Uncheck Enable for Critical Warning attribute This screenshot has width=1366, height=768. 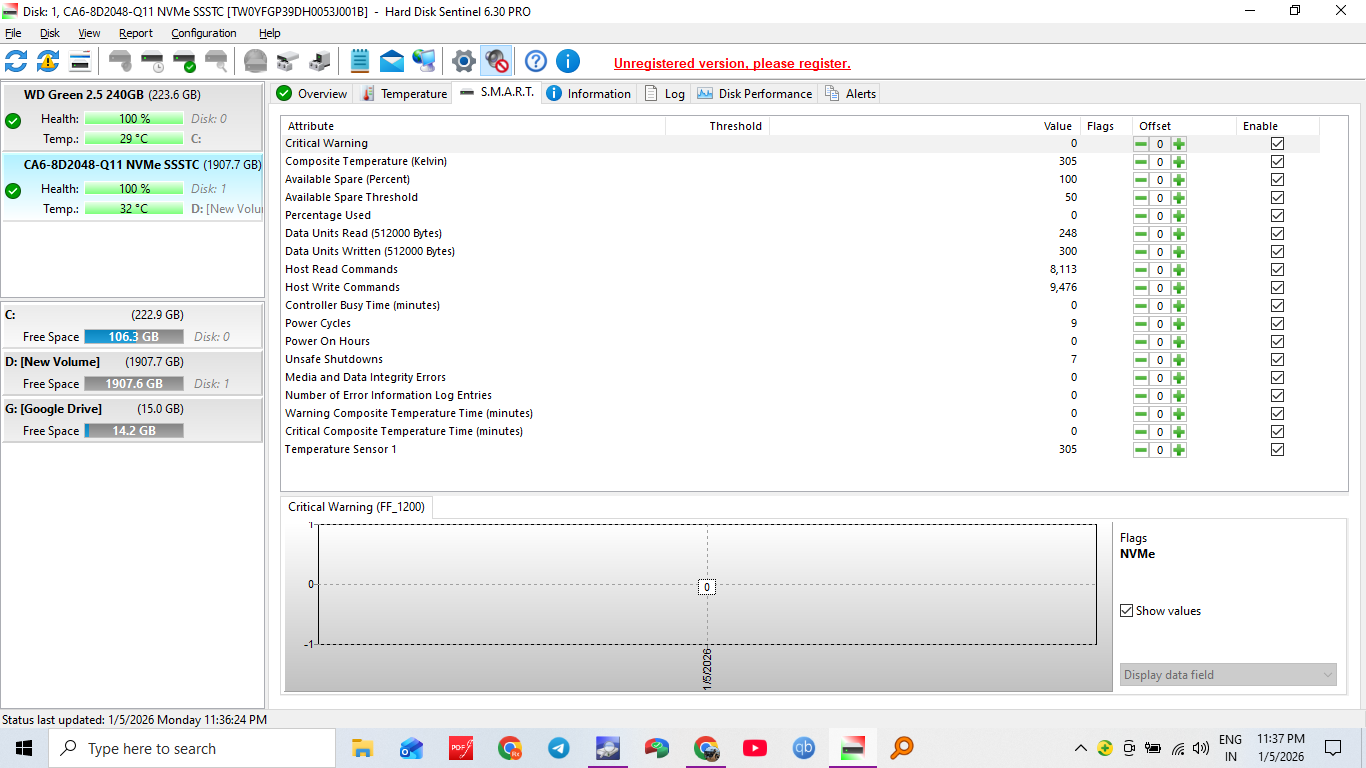(x=1277, y=144)
